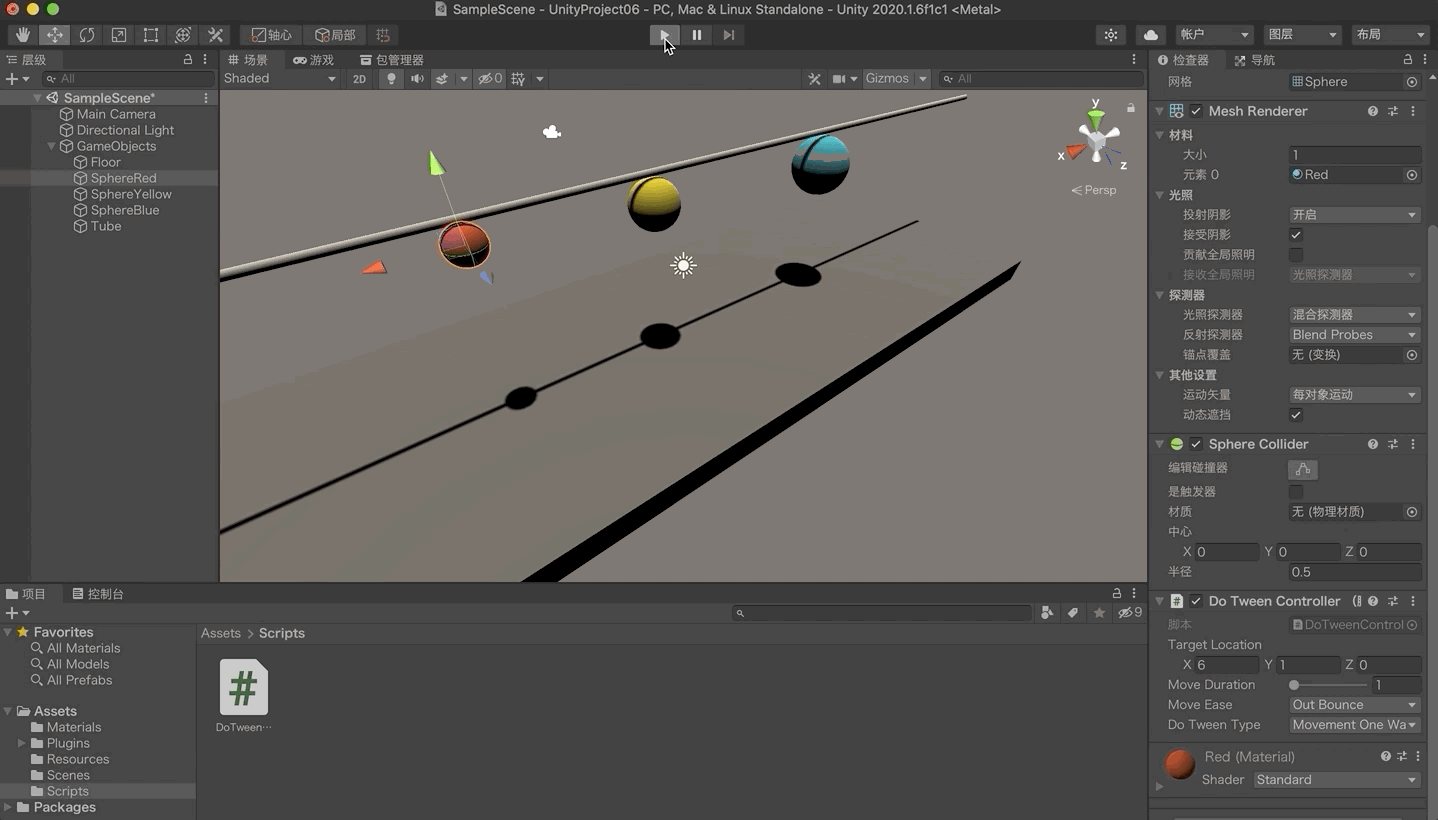The image size is (1438, 820).
Task: Select the Hand tool in toolbar
Action: pyautogui.click(x=22, y=35)
